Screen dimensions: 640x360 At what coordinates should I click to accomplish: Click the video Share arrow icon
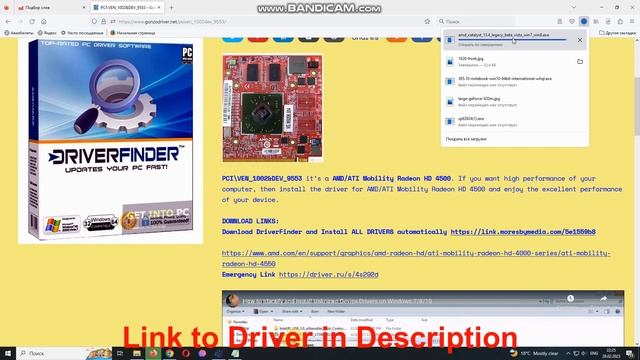coord(603,299)
